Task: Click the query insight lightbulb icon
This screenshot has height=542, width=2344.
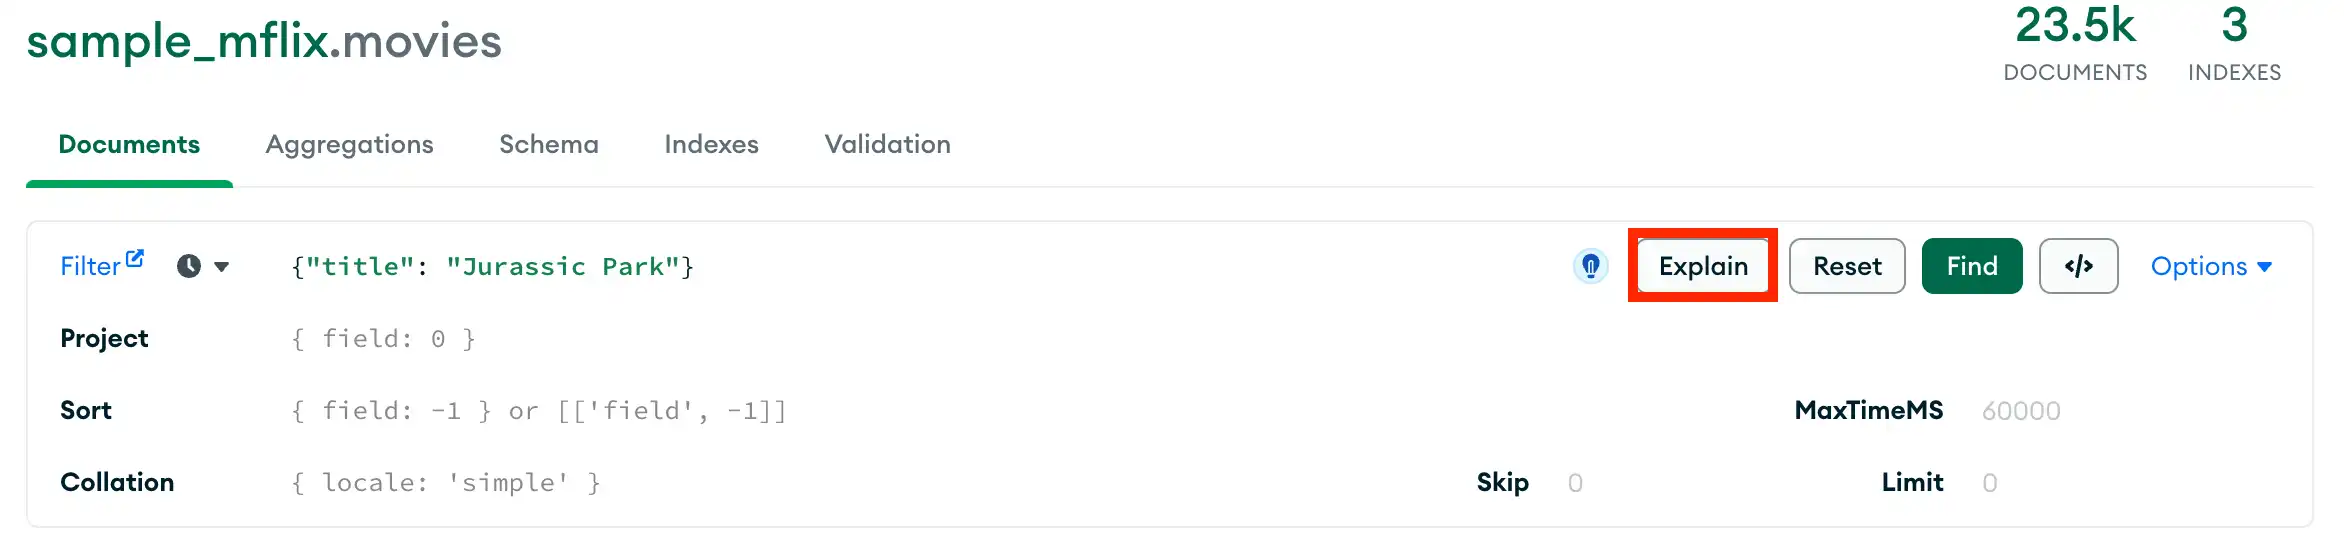Action: [1590, 266]
